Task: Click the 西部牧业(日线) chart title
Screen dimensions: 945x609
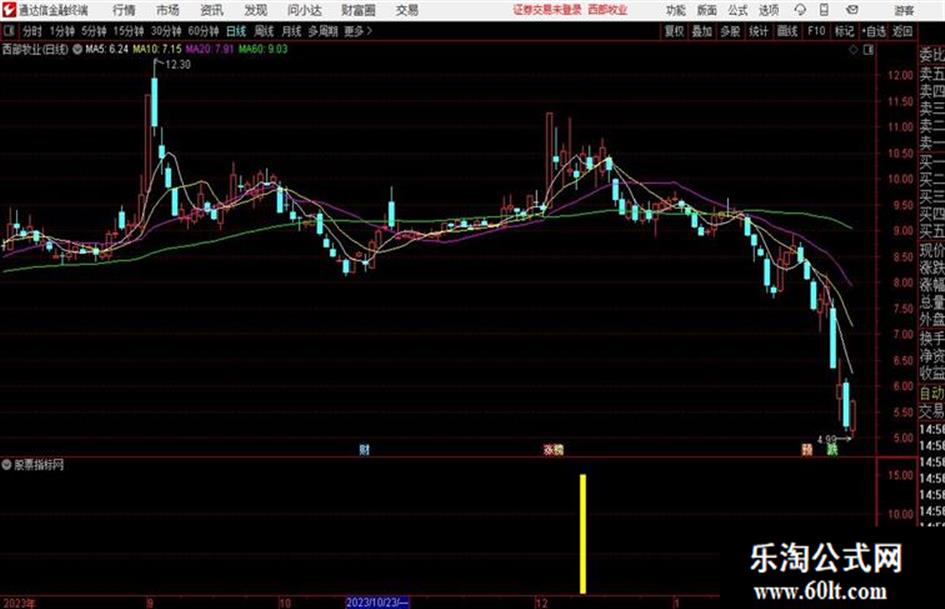Action: tap(35, 49)
